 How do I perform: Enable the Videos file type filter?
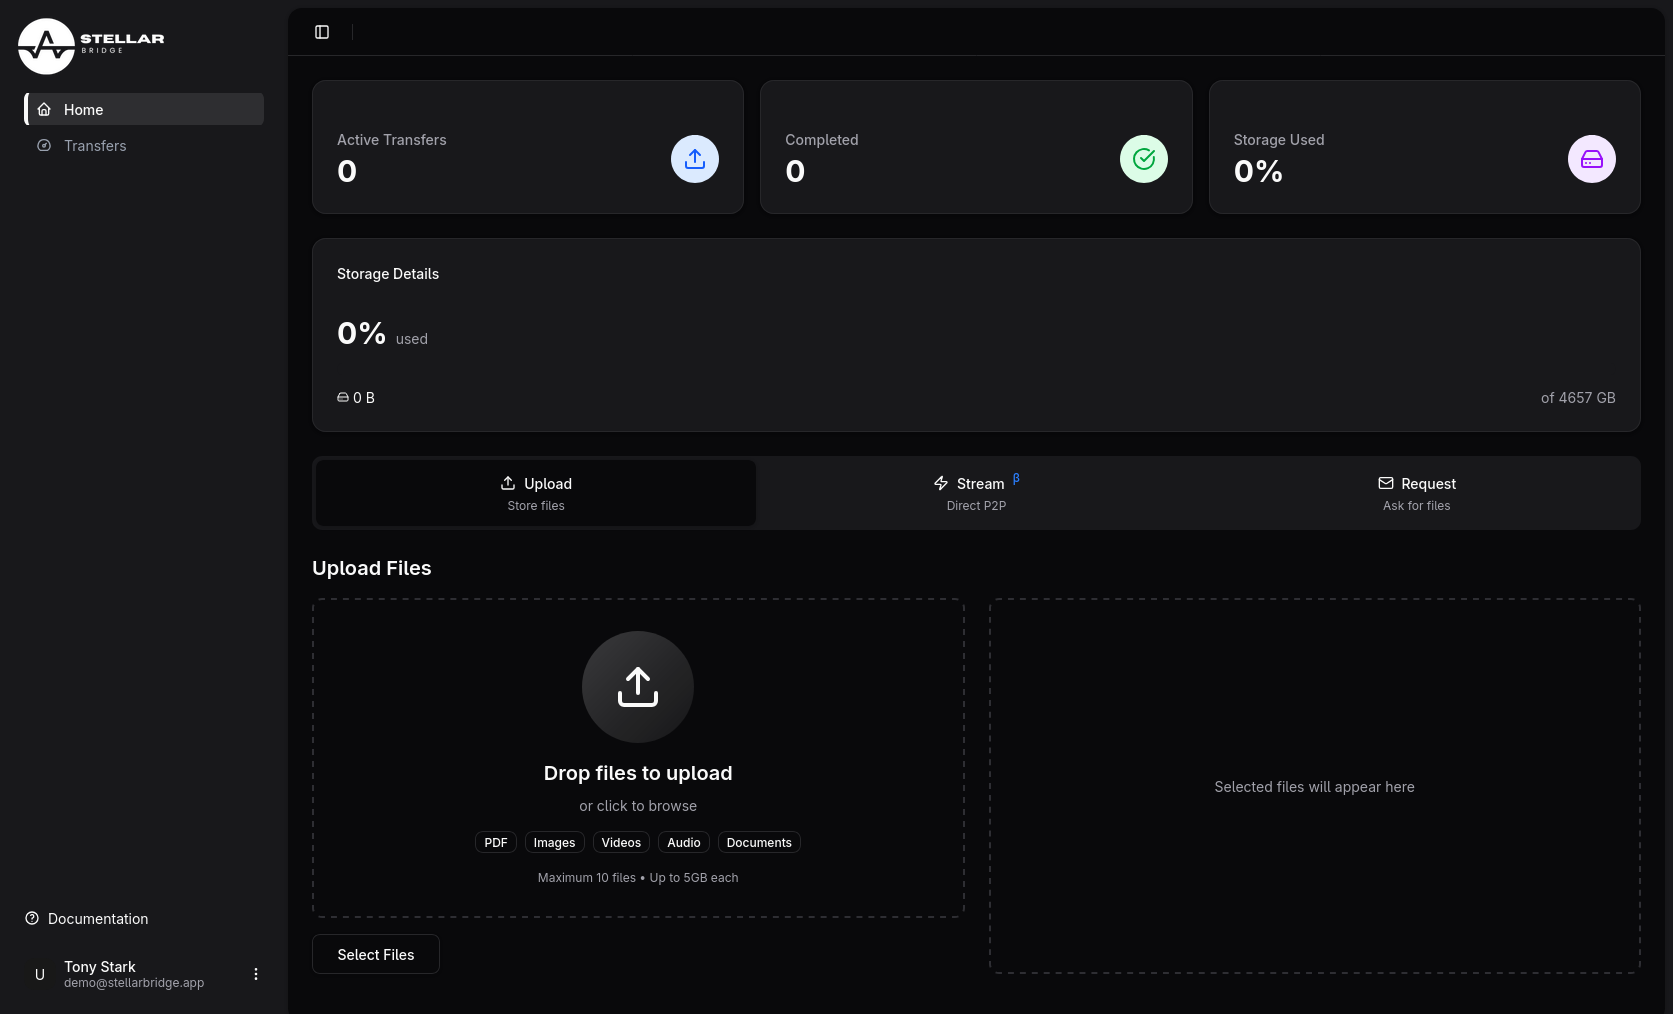click(620, 842)
